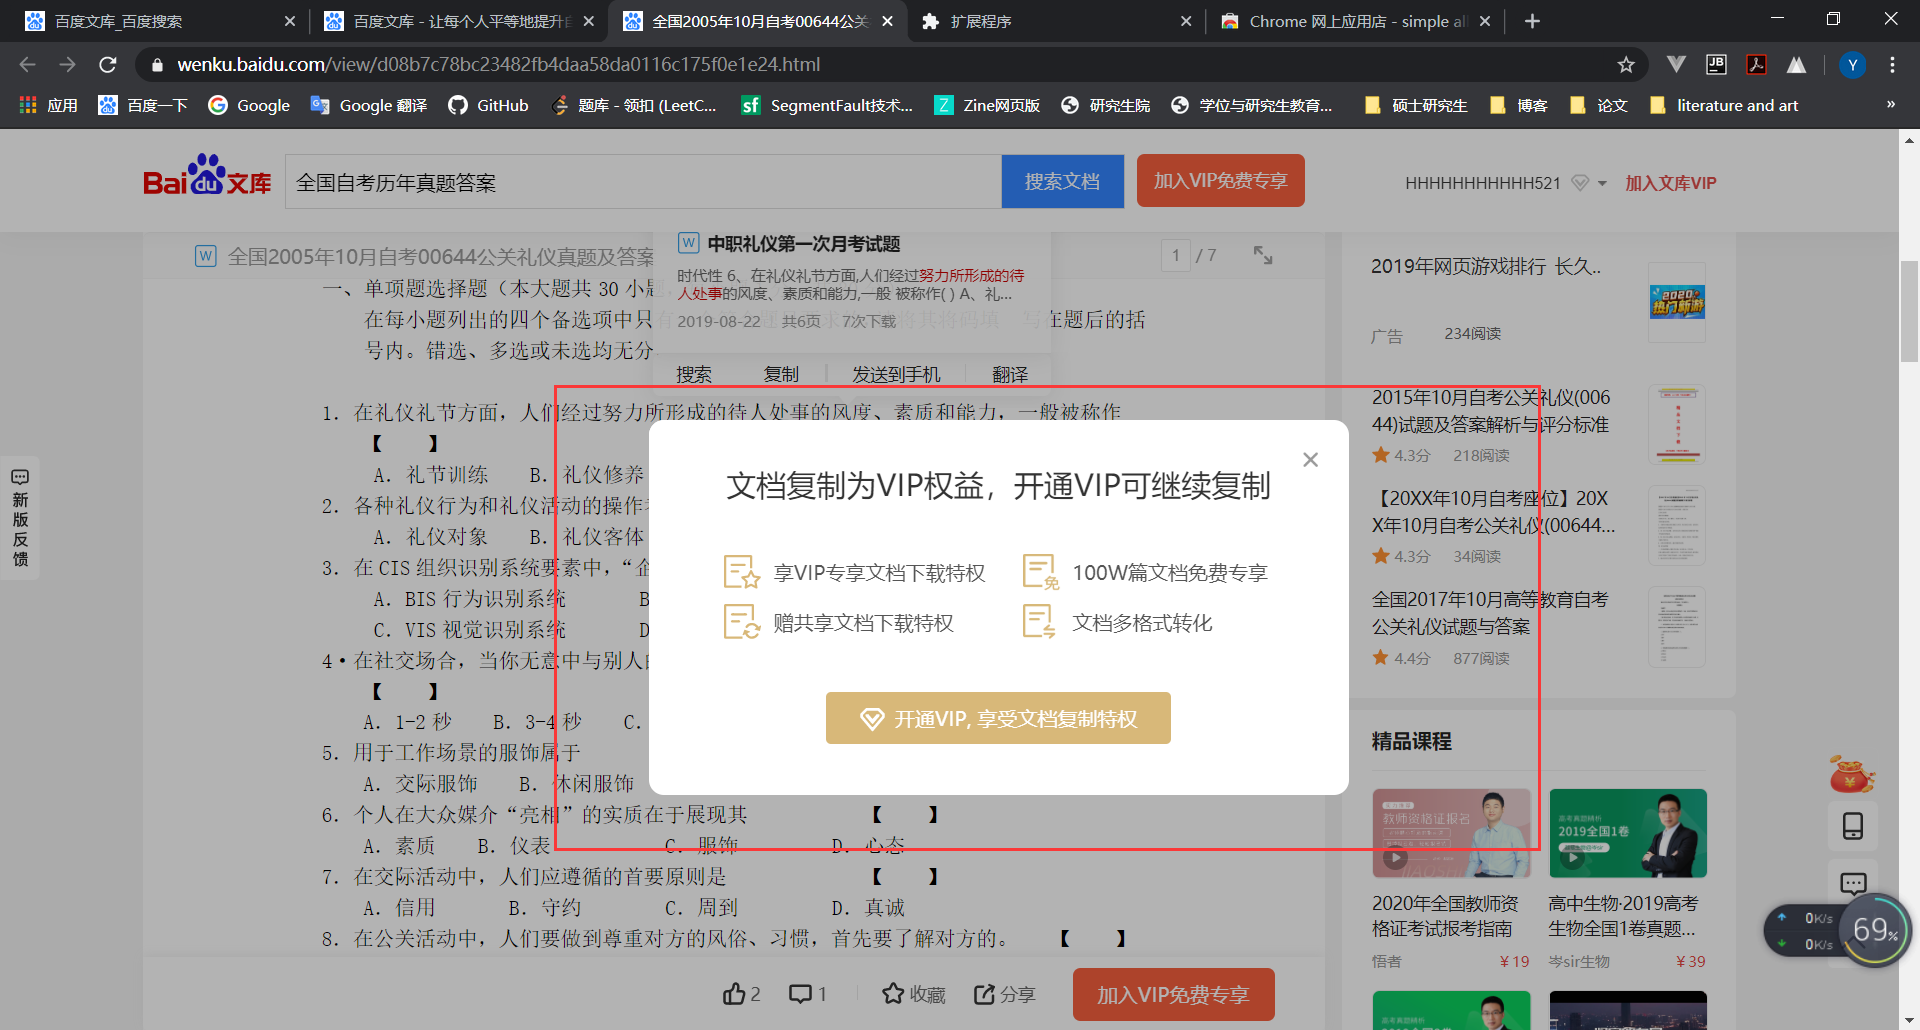Open Chrome's three-dot menu

click(1892, 64)
